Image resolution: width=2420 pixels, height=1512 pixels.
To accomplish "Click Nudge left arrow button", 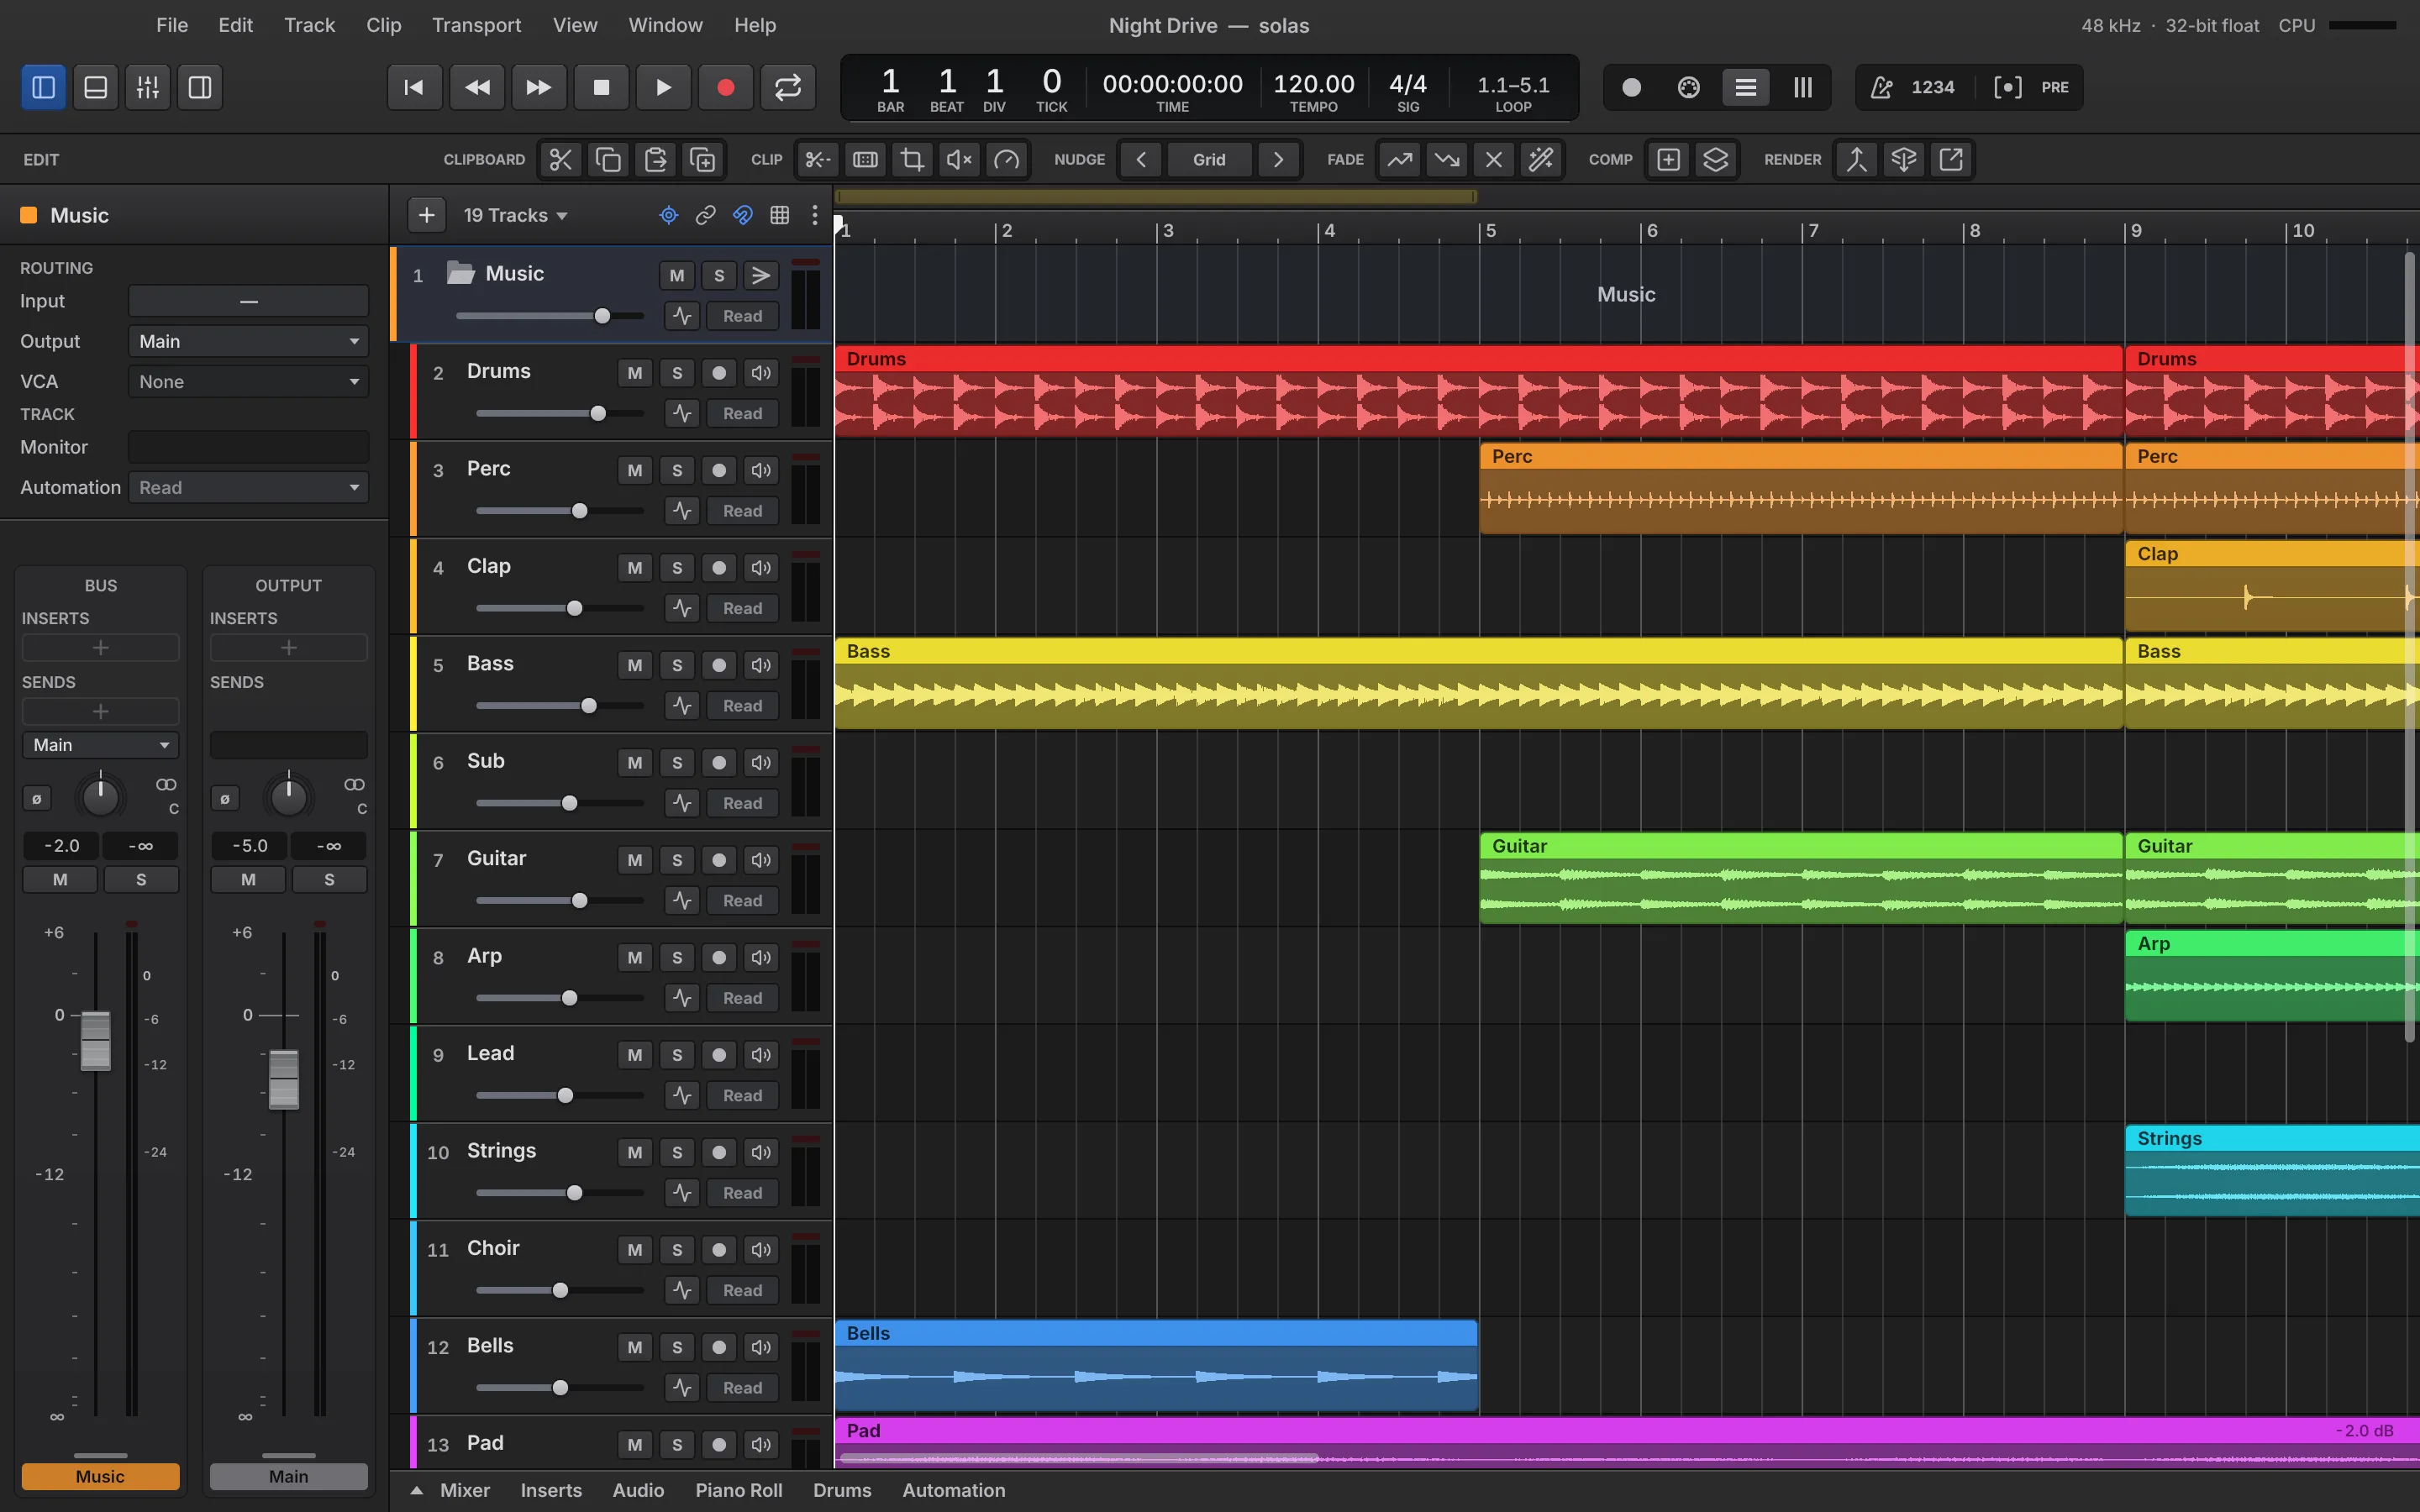I will click(x=1141, y=159).
